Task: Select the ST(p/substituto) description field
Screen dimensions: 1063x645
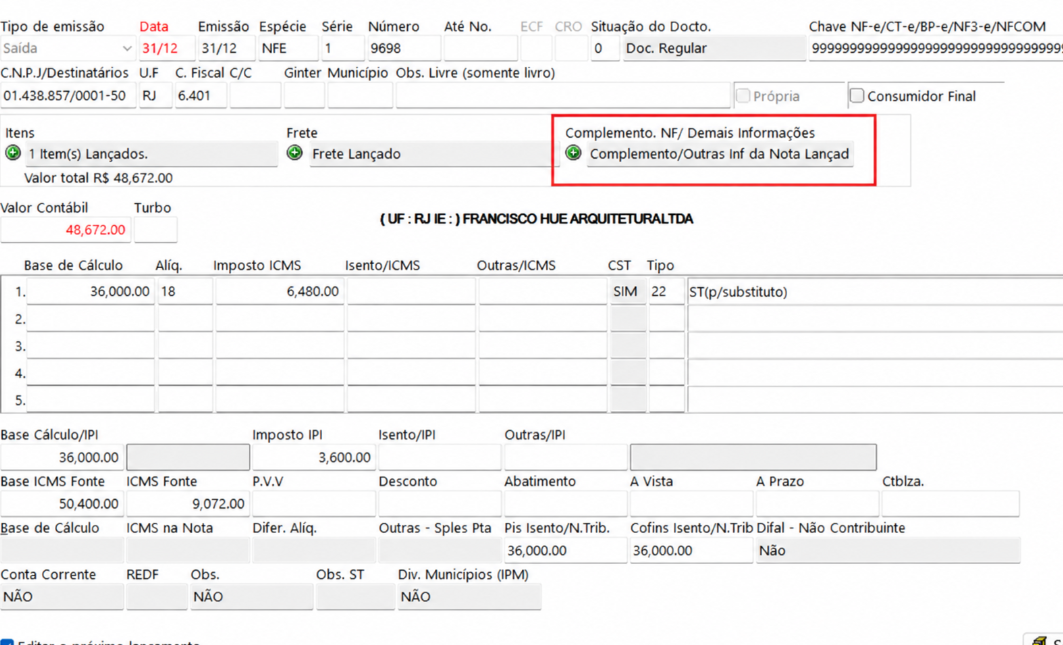Action: coord(875,292)
